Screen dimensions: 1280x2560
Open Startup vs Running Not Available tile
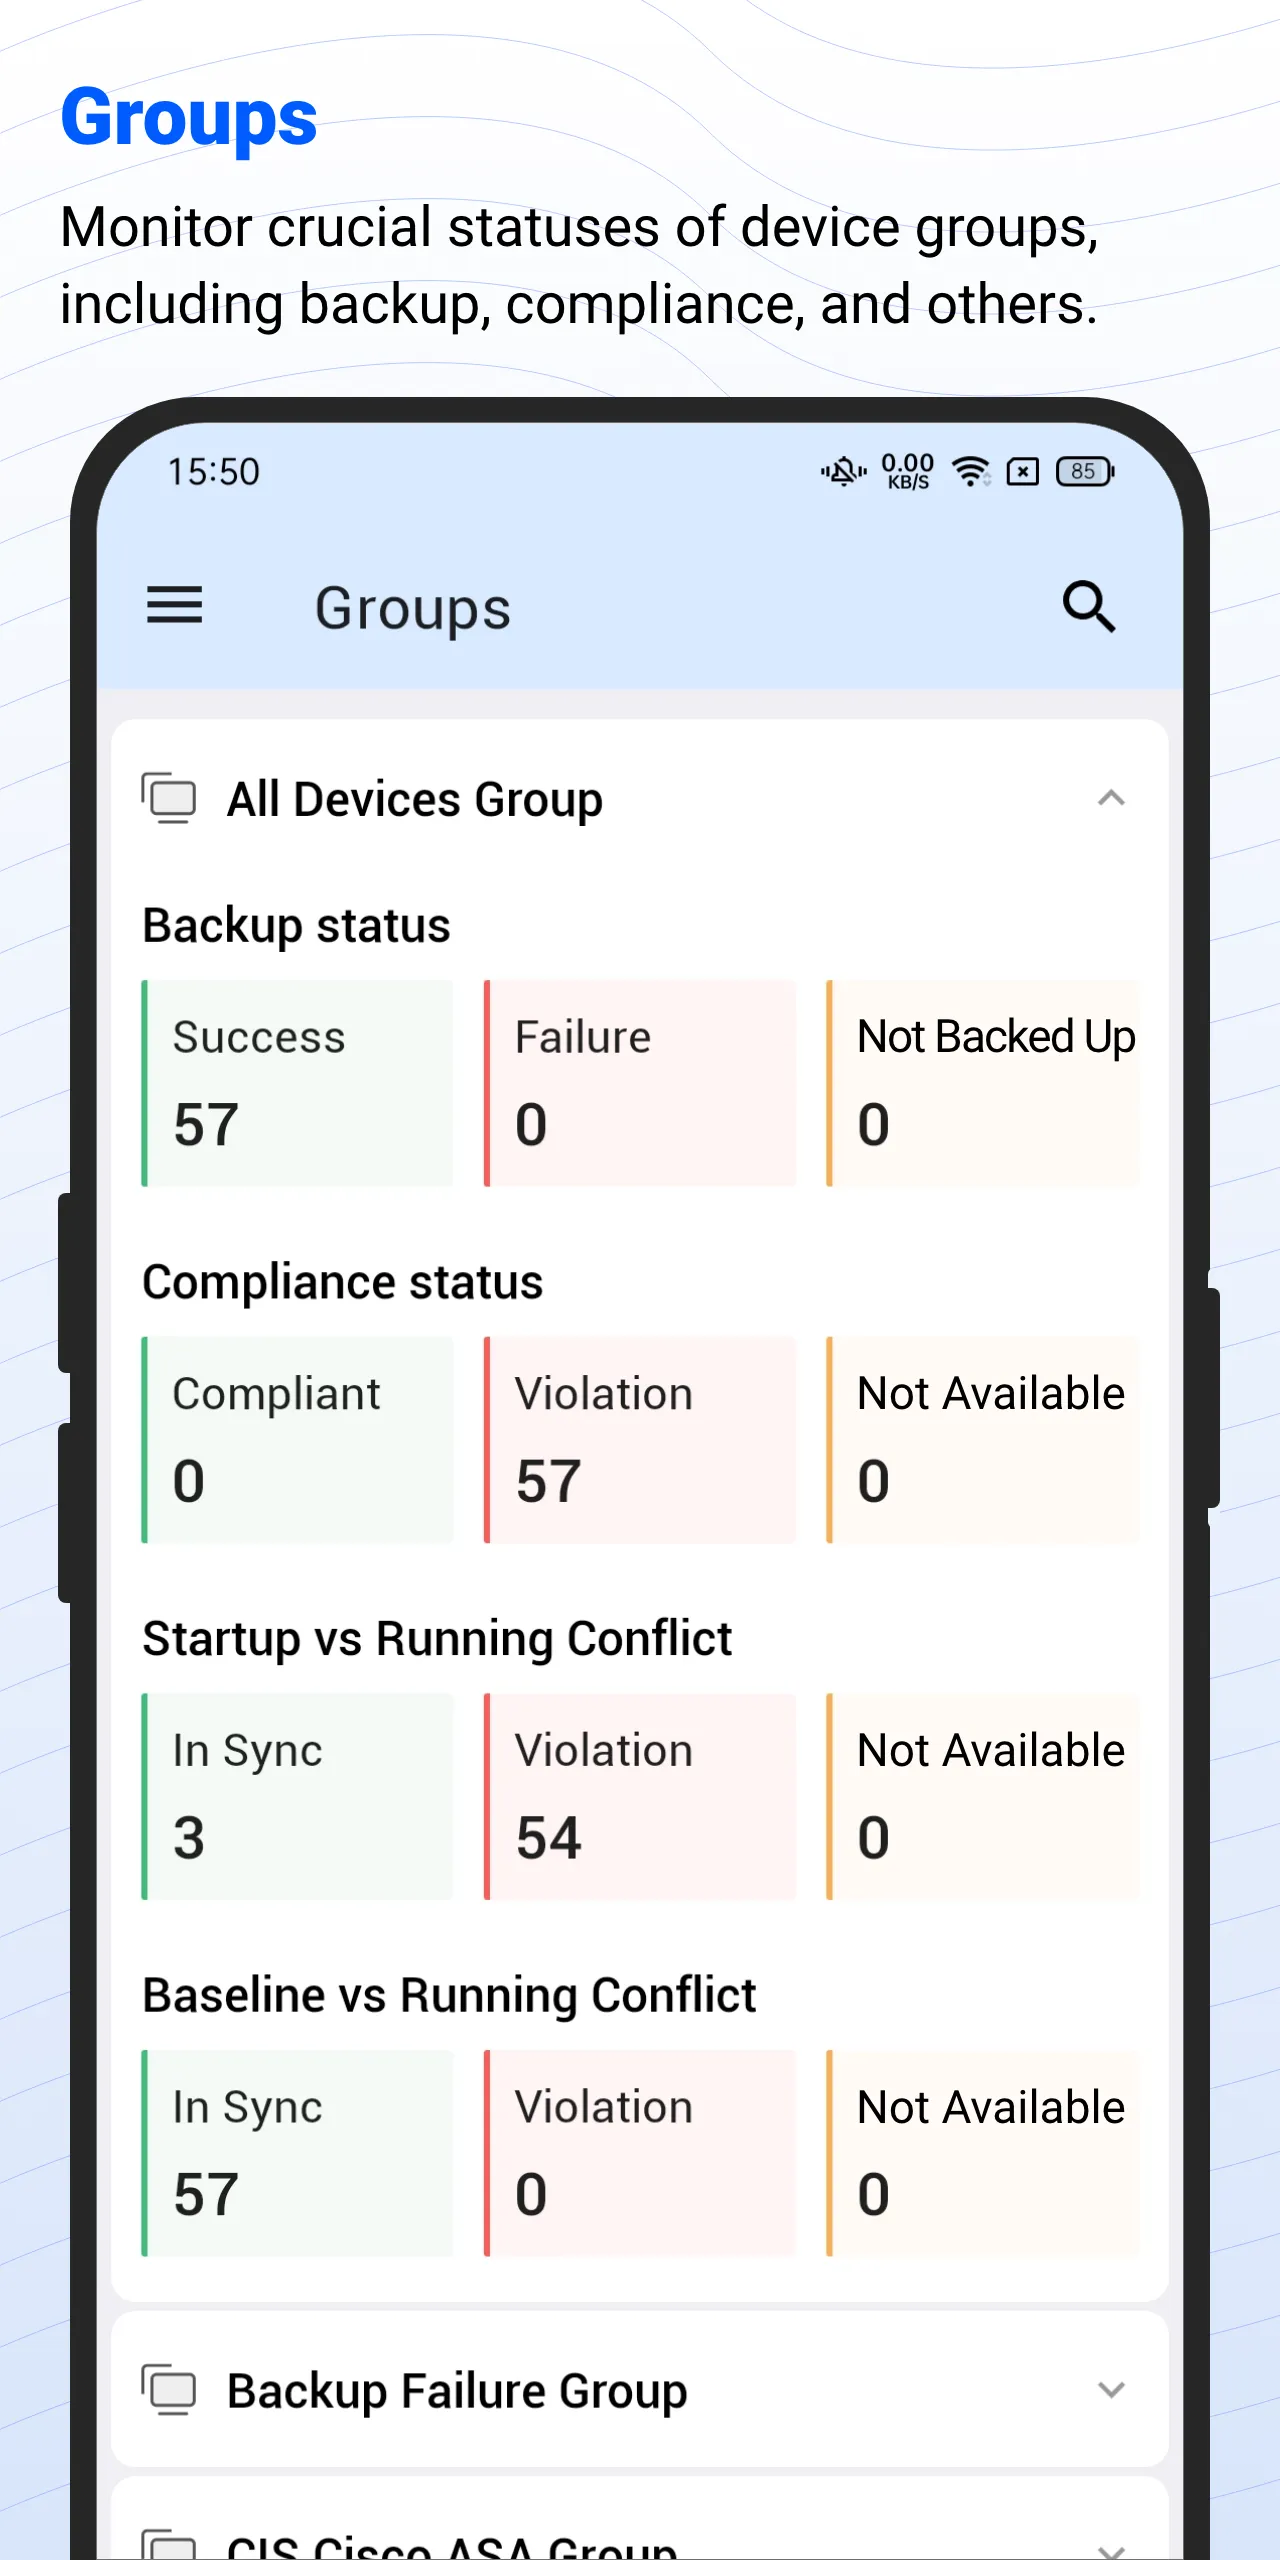(x=983, y=1796)
